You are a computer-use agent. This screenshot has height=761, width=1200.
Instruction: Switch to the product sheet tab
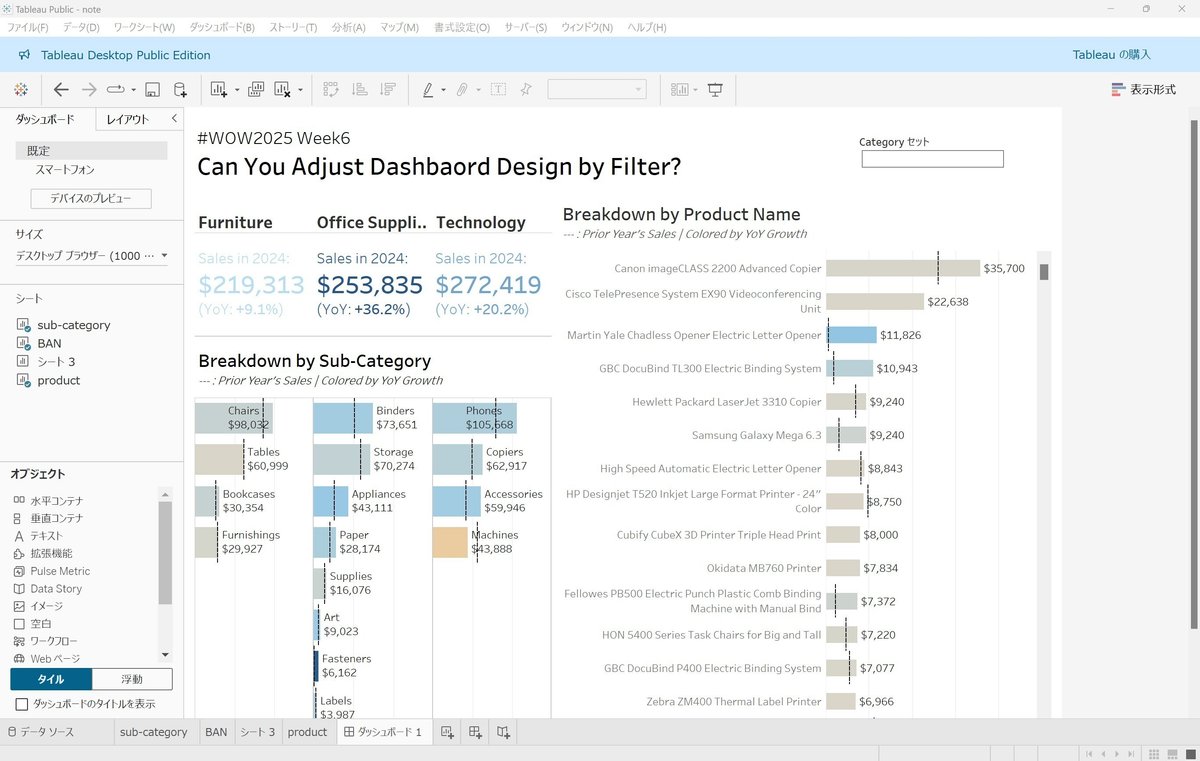click(x=307, y=732)
